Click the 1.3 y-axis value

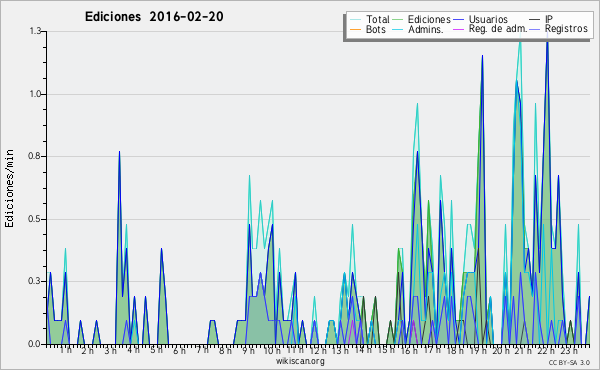tap(35, 31)
